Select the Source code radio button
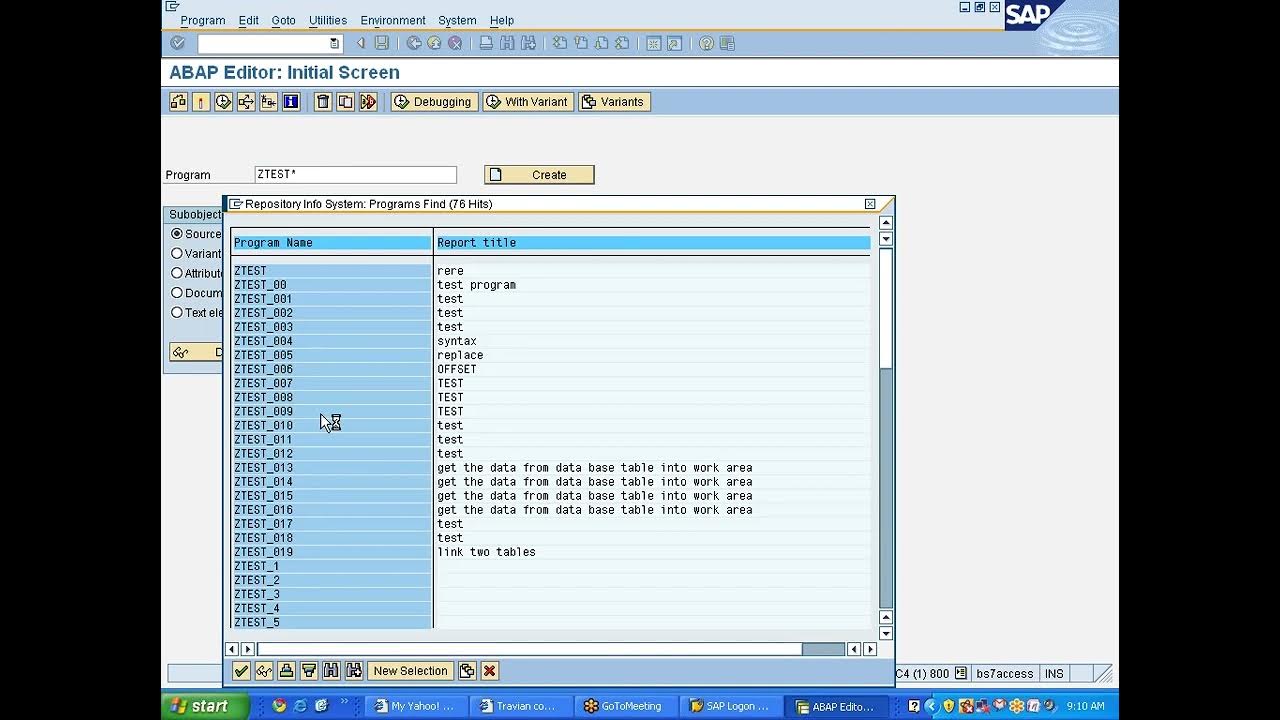Screen dimensions: 1280x720 tap(177, 234)
